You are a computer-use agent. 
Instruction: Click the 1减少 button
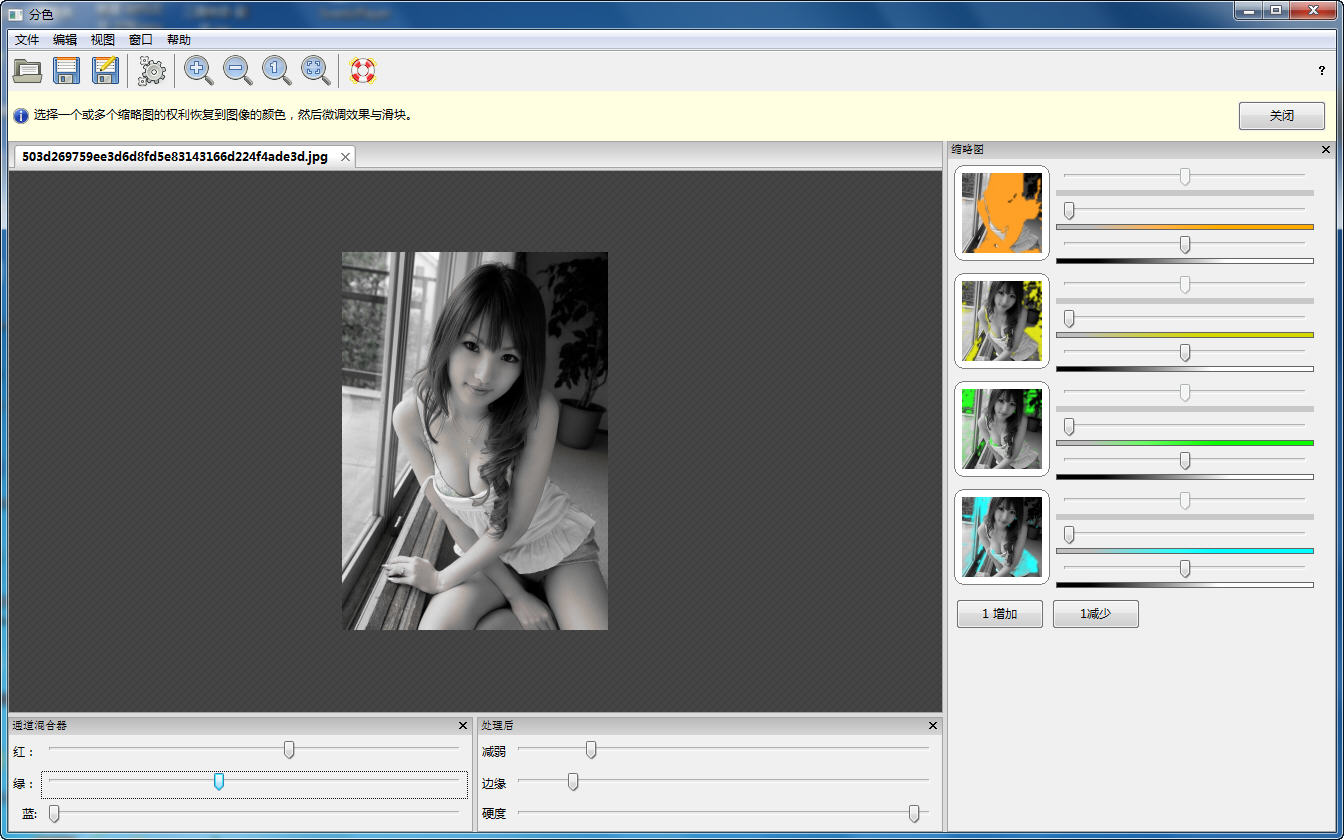pyautogui.click(x=1096, y=614)
